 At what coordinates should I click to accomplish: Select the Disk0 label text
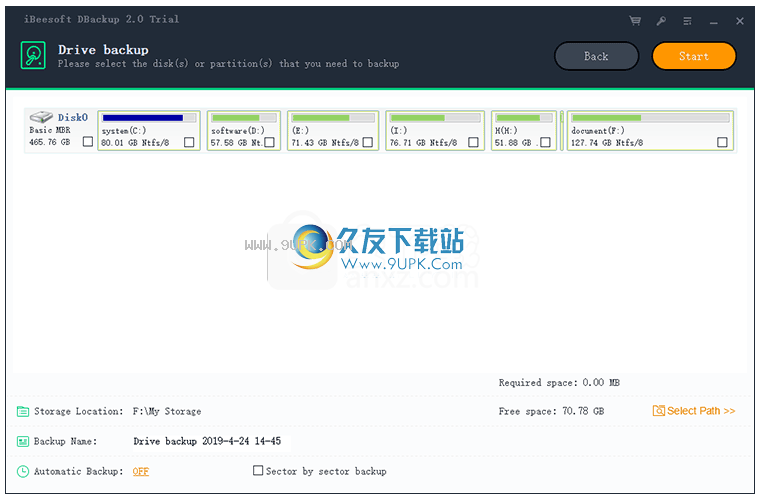[73, 118]
